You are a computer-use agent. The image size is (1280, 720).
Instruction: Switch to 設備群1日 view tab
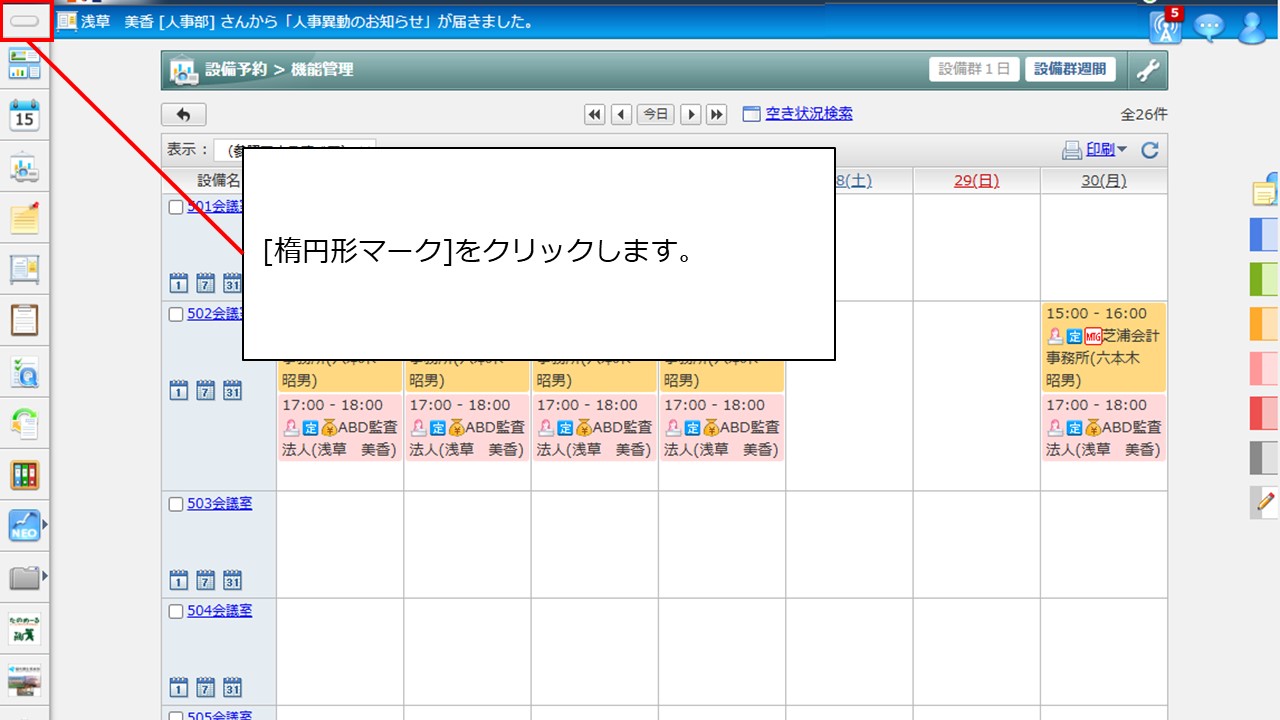pos(974,69)
